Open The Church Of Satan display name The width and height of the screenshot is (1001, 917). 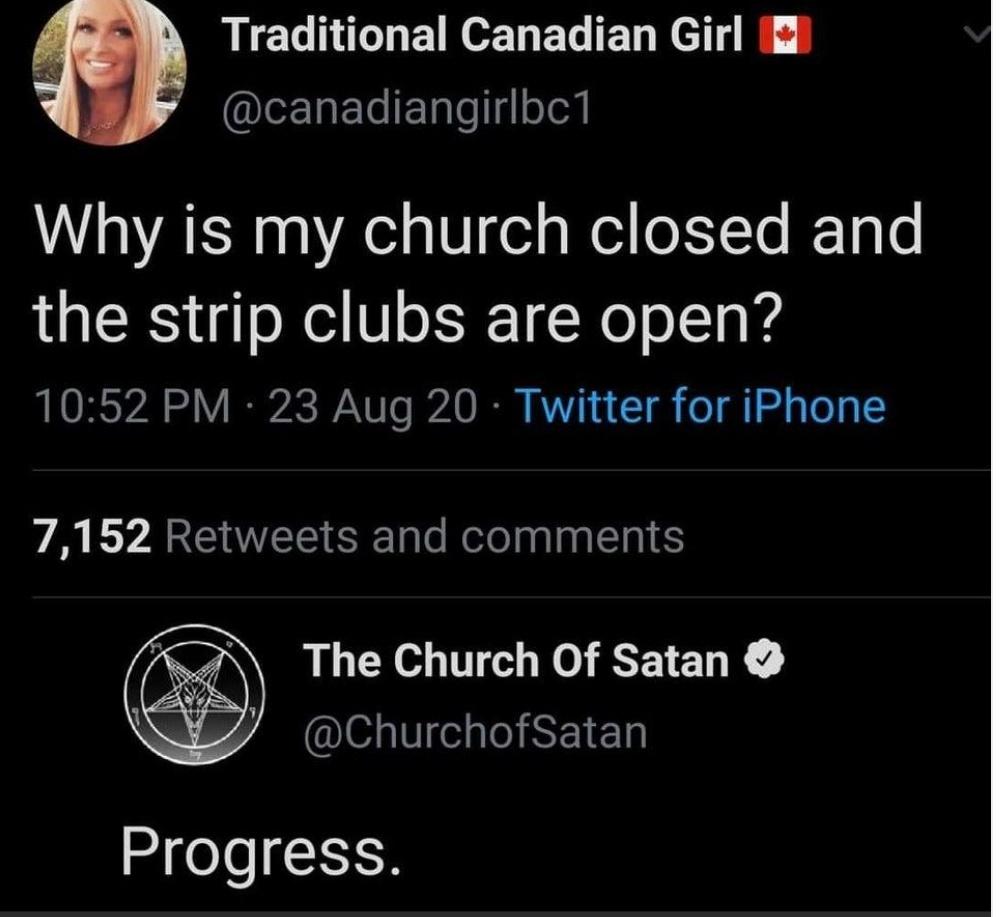click(516, 660)
